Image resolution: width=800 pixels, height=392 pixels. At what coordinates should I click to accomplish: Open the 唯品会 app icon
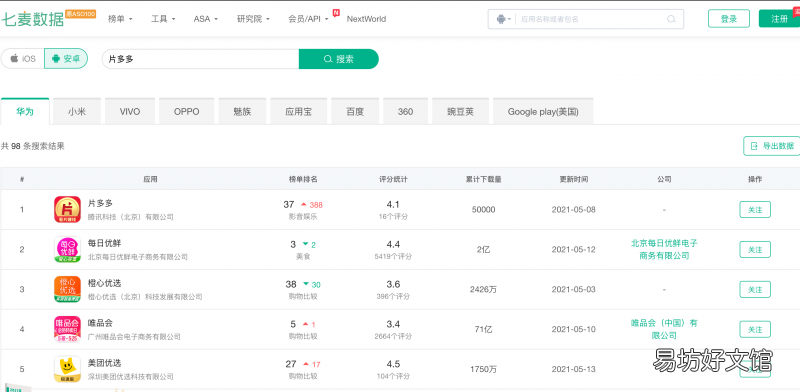pyautogui.click(x=67, y=329)
